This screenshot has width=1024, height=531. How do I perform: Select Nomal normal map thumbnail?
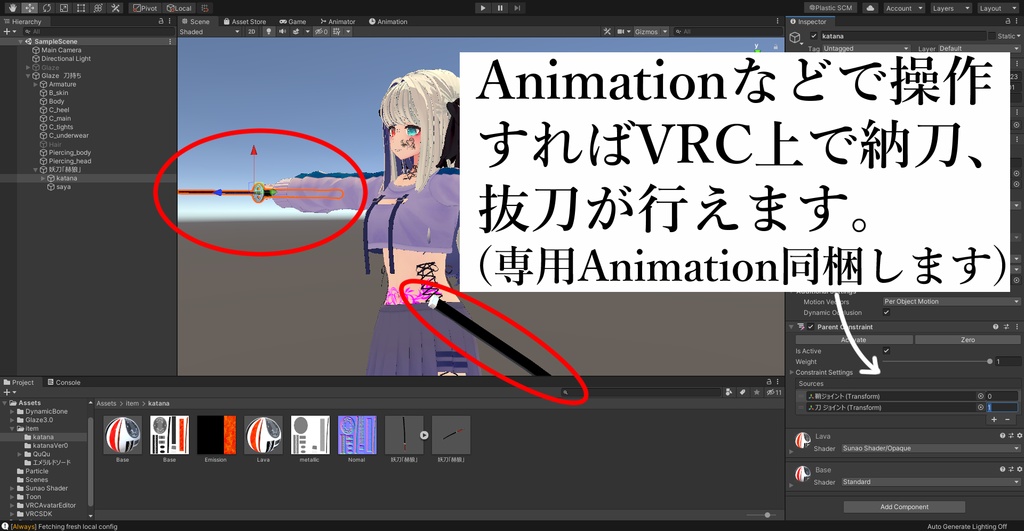pyautogui.click(x=357, y=435)
